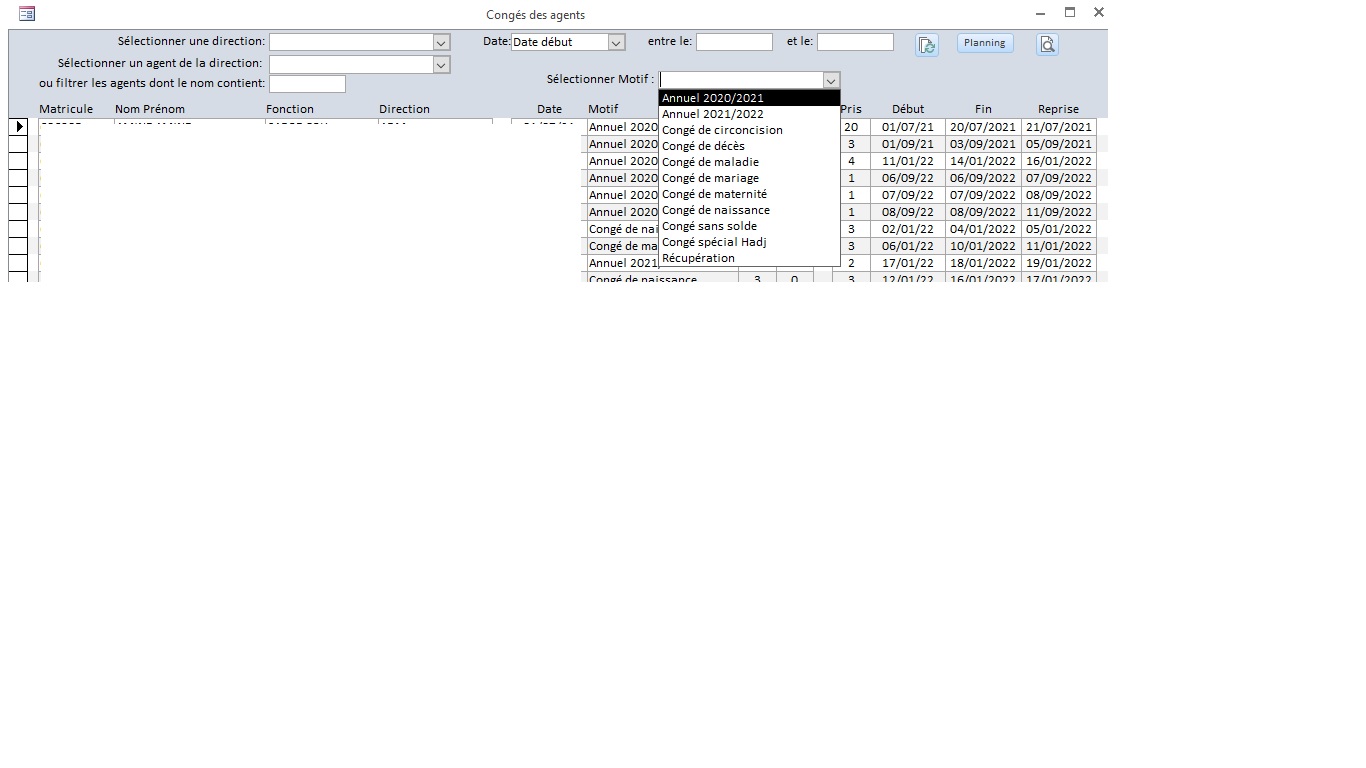This screenshot has width=1366, height=768.
Task: Choose 'Congé spécial Hadj' option
Action: point(749,242)
